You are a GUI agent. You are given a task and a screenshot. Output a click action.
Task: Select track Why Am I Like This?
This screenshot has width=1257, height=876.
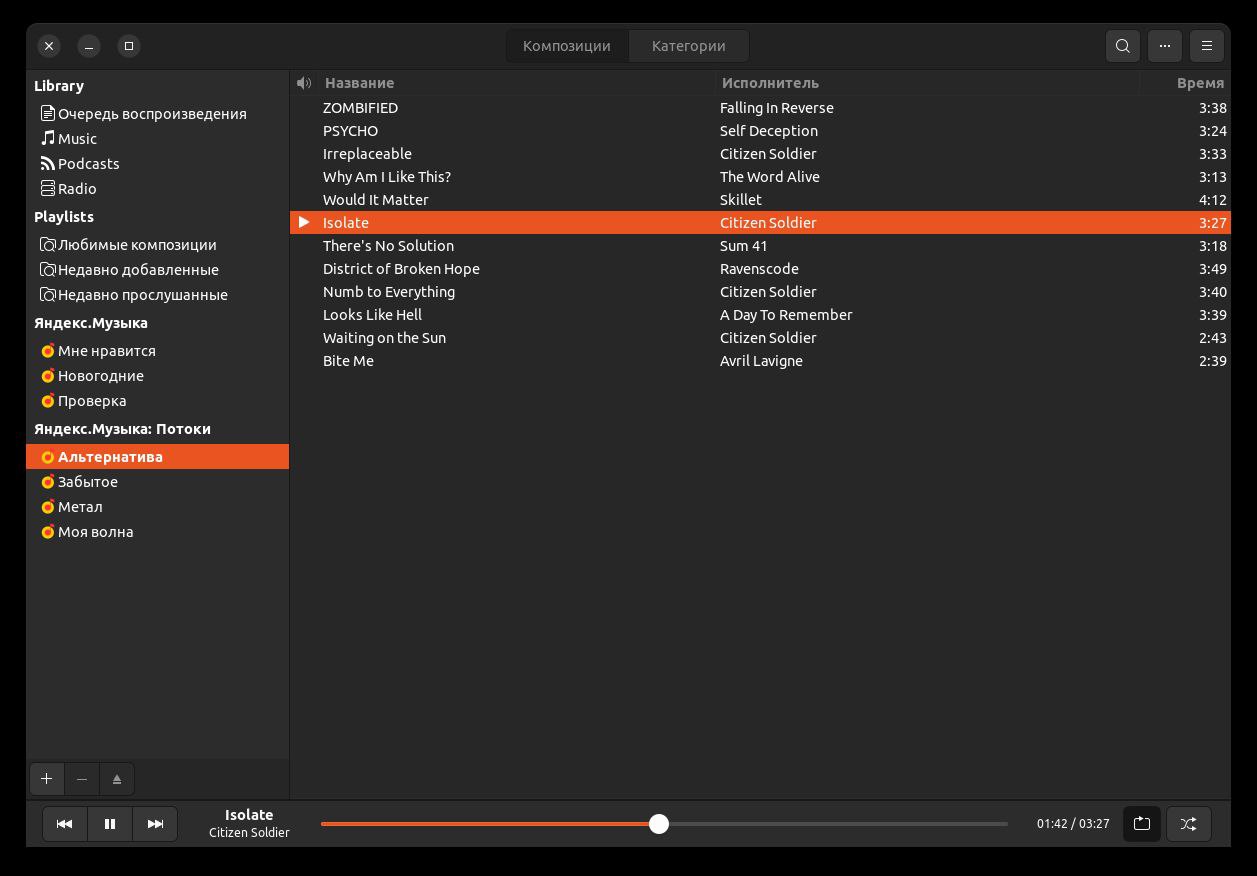tap(760, 177)
